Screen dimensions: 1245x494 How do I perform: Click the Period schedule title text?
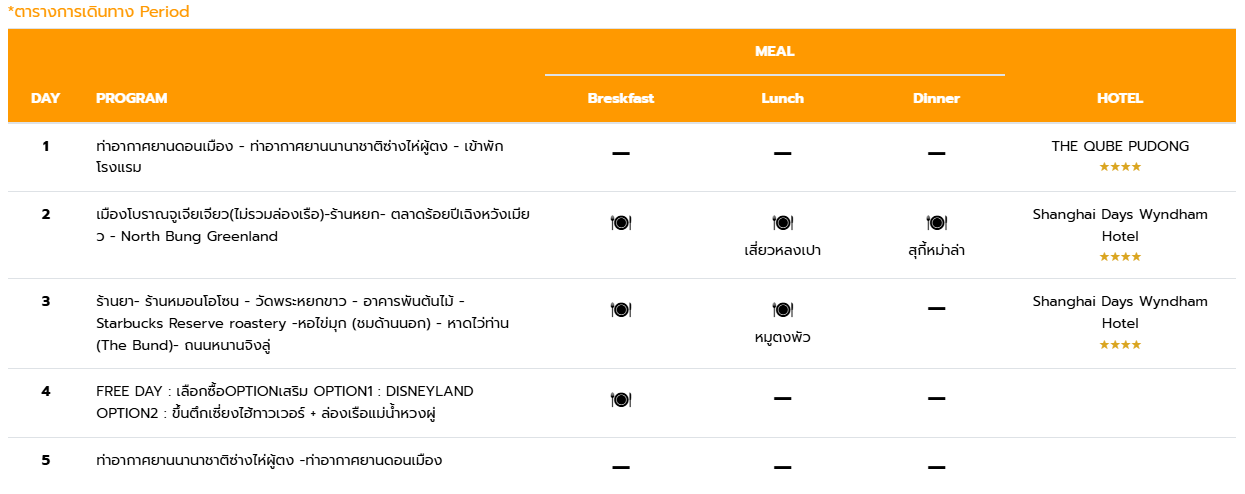(98, 12)
